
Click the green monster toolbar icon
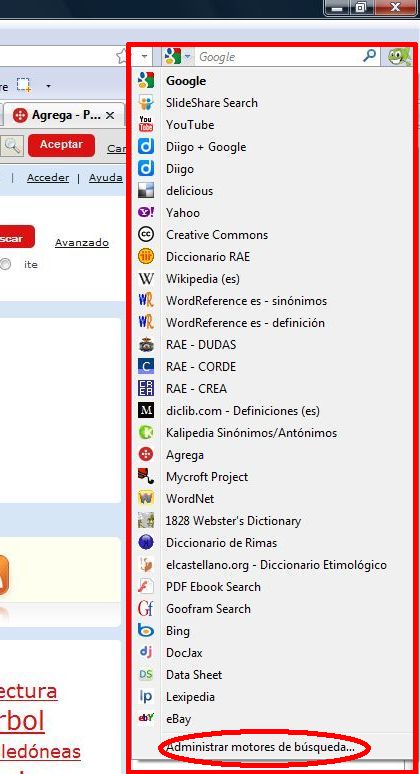399,57
